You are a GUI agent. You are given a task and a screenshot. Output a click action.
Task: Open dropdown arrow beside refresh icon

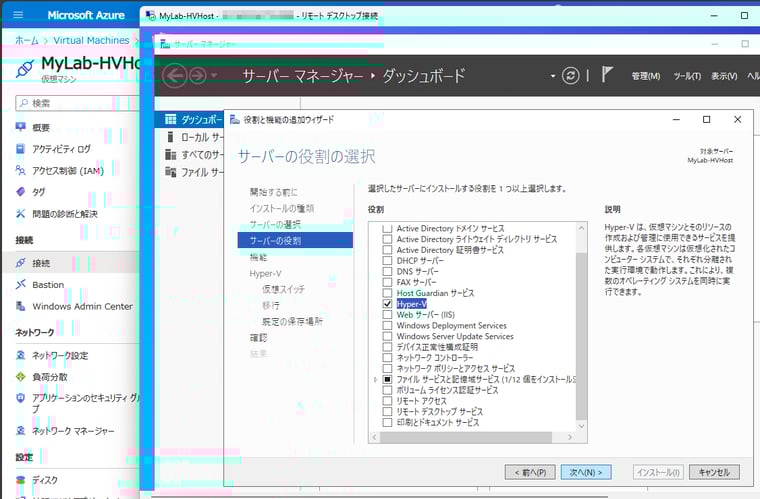[553, 76]
